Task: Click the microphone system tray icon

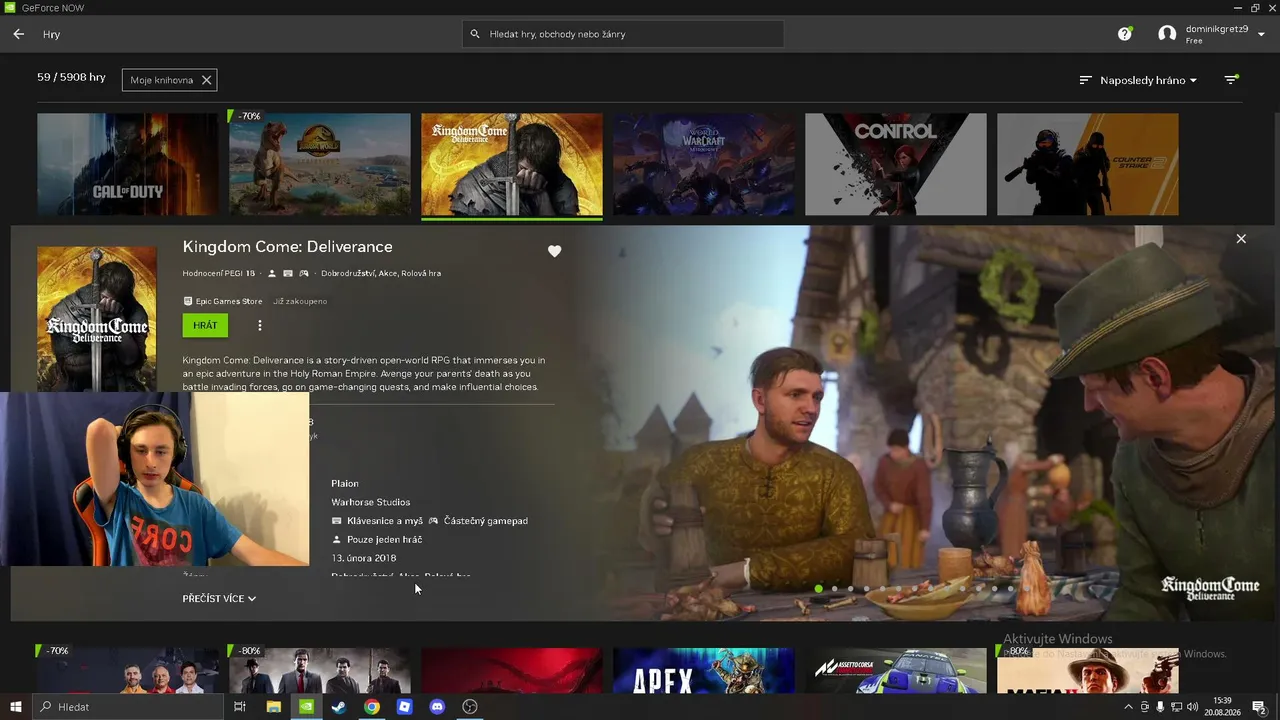Action: [1160, 707]
